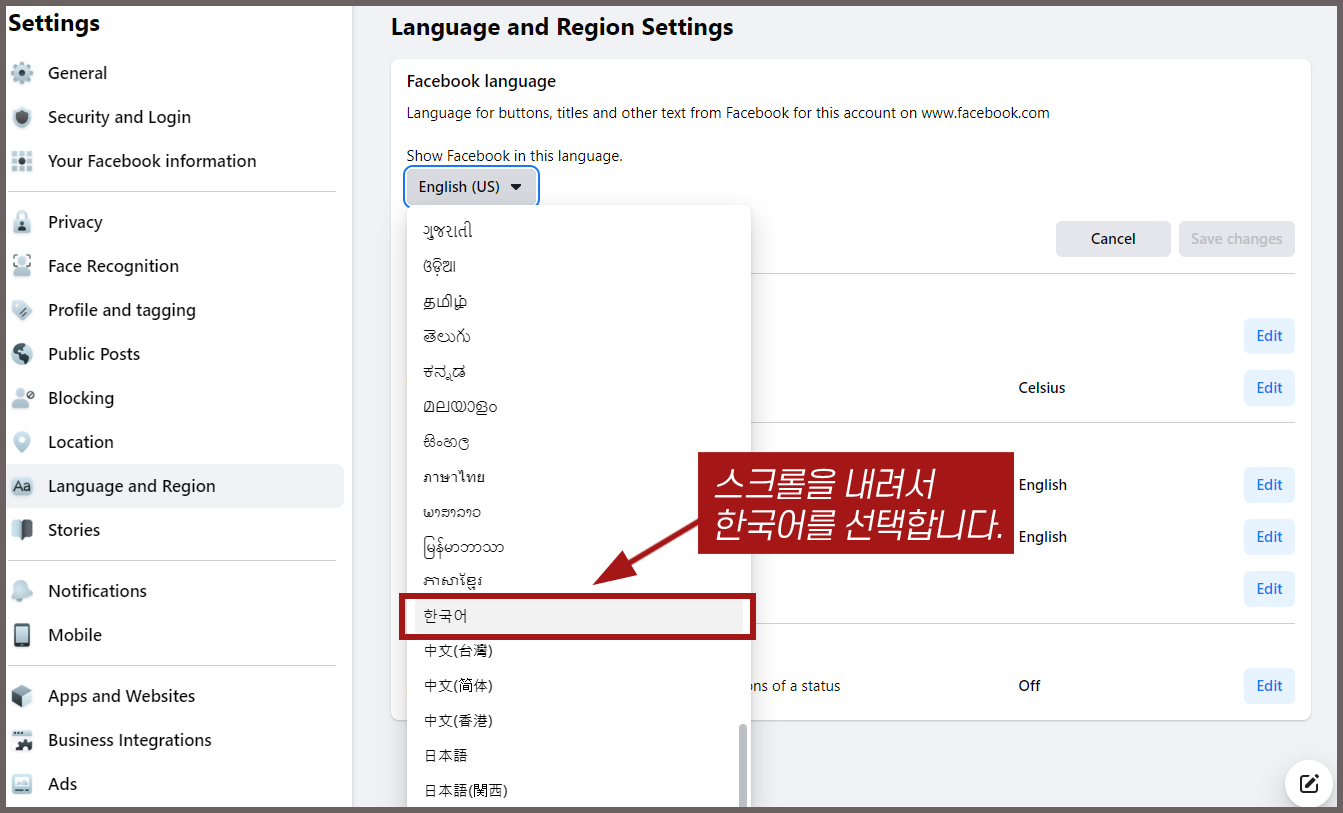The height and width of the screenshot is (813, 1343).
Task: Click the Blocking person icon
Action: pos(22,398)
